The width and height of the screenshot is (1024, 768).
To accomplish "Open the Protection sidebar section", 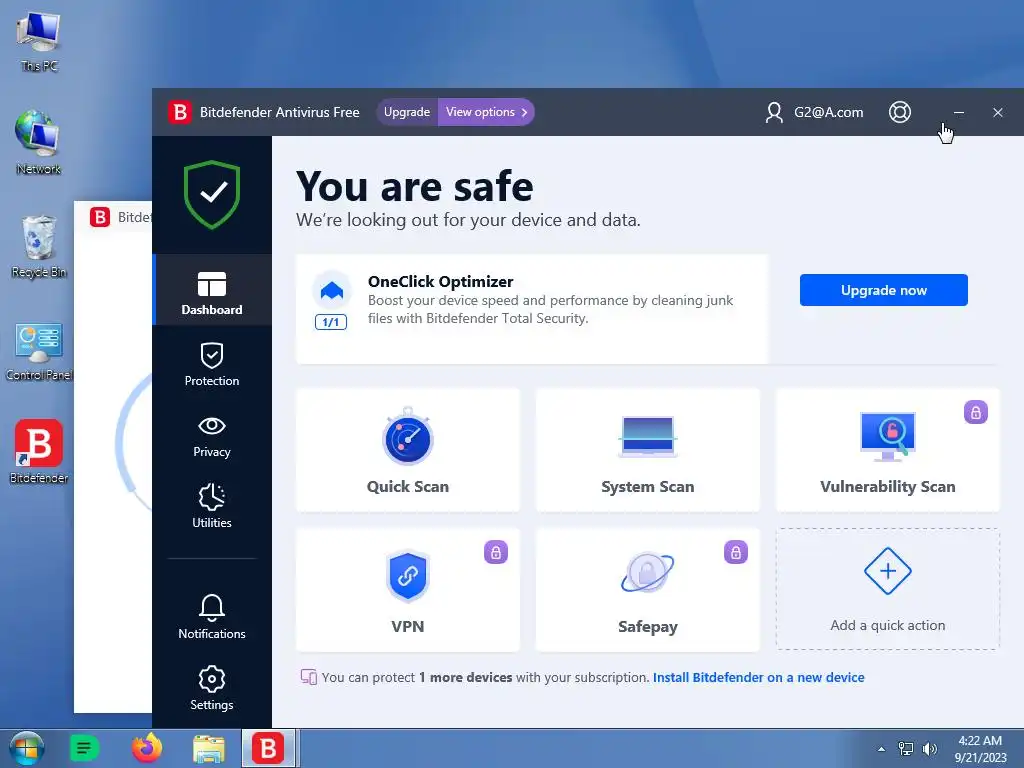I will pos(212,364).
